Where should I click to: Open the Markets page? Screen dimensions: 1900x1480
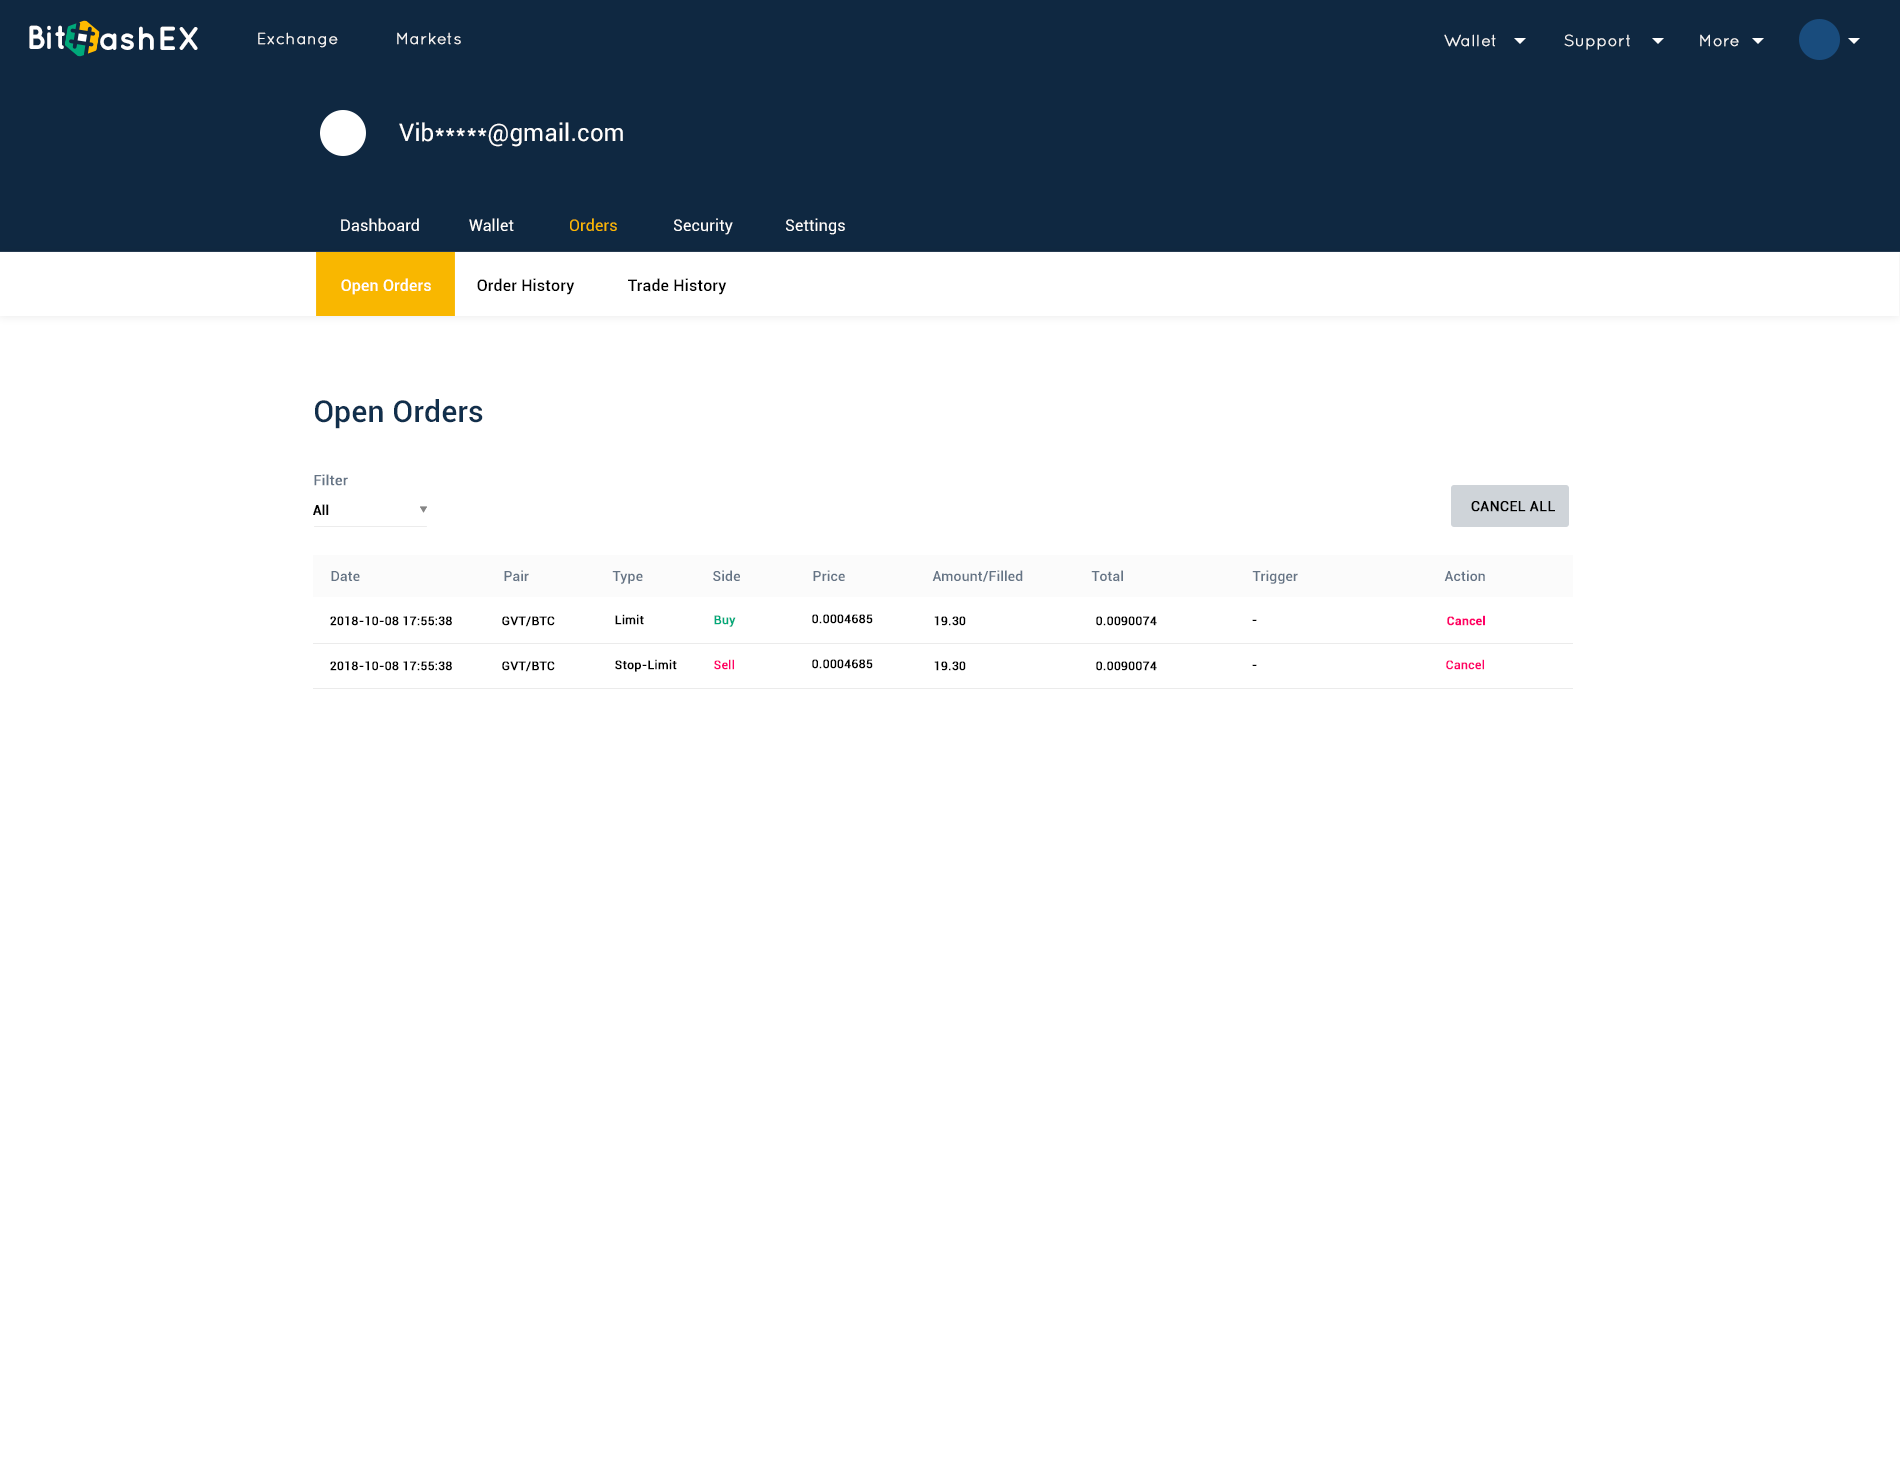coord(428,39)
